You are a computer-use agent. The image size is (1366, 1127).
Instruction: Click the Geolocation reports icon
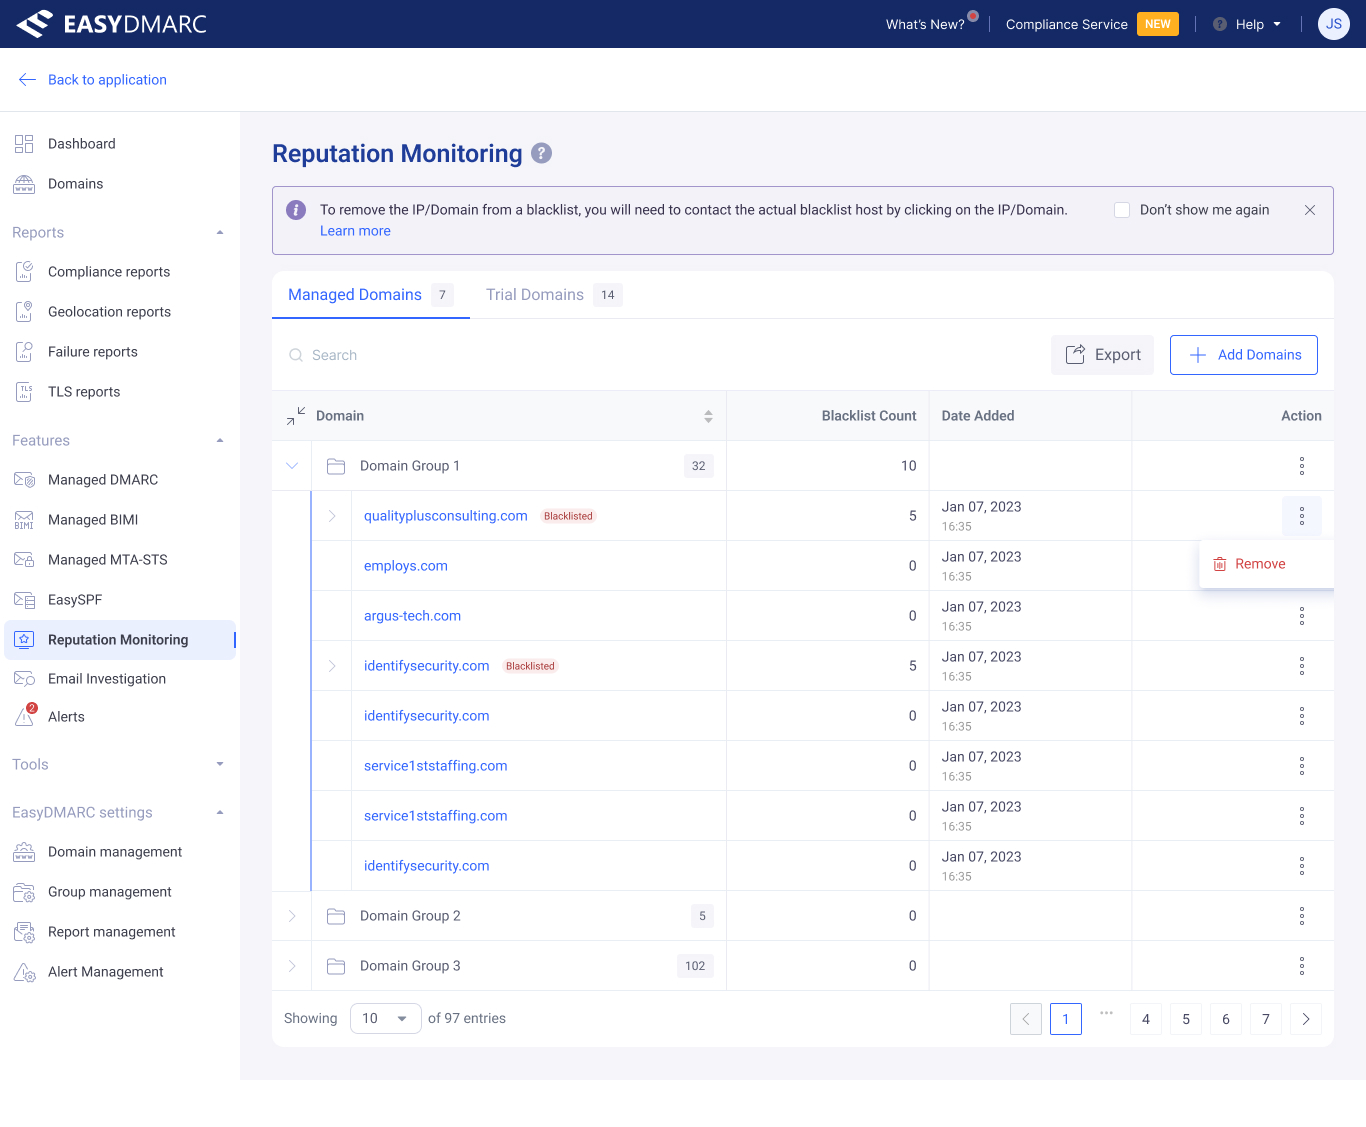click(x=24, y=312)
